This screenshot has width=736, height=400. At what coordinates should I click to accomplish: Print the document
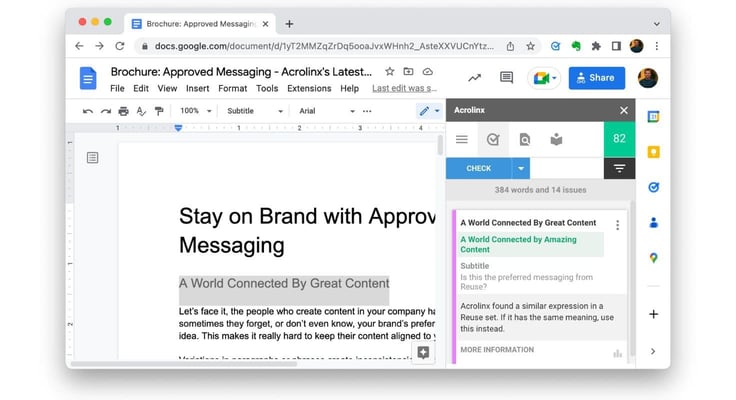pos(123,111)
